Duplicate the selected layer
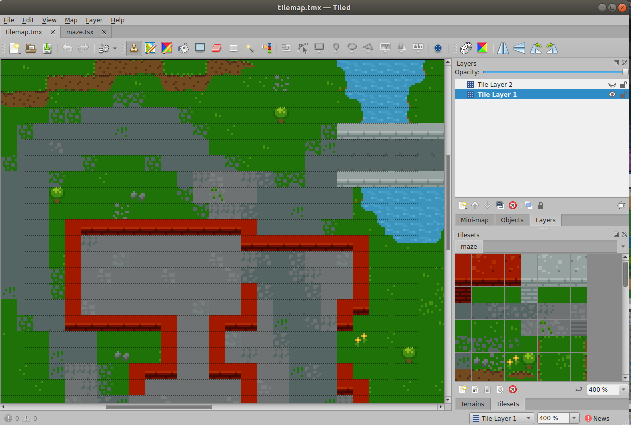This screenshot has height=425, width=631. [500, 206]
